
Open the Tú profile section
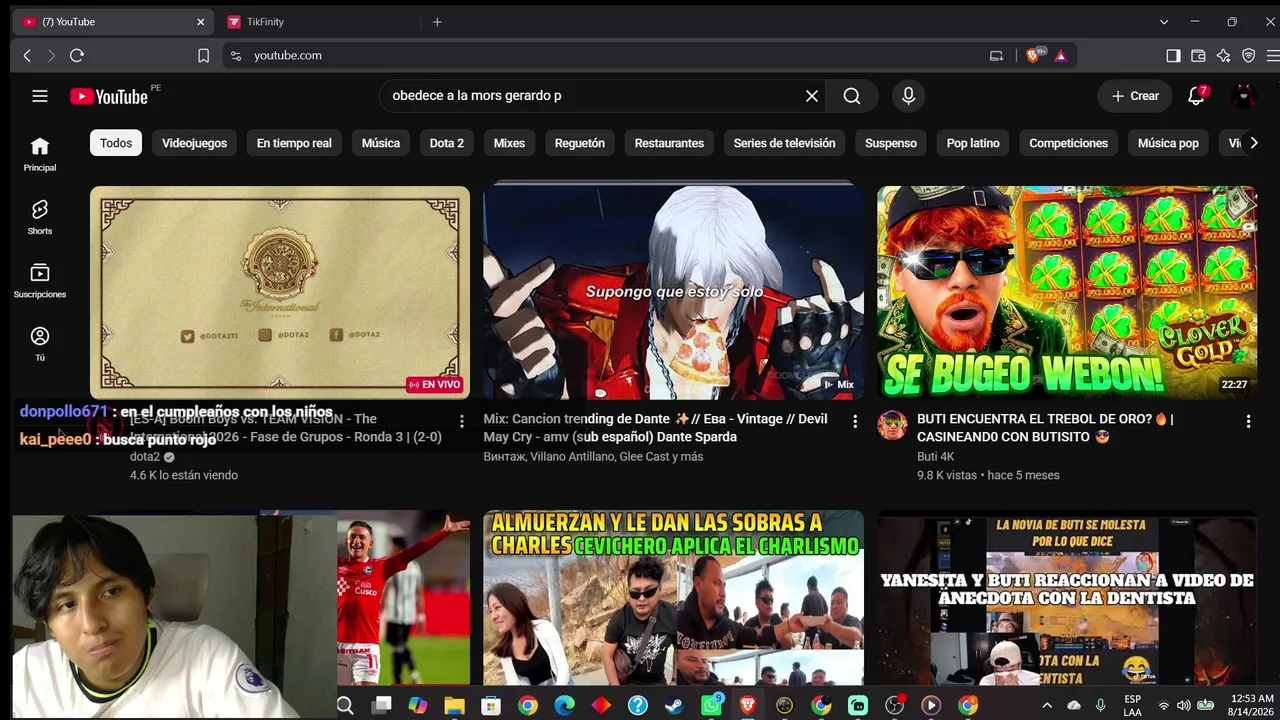40,344
